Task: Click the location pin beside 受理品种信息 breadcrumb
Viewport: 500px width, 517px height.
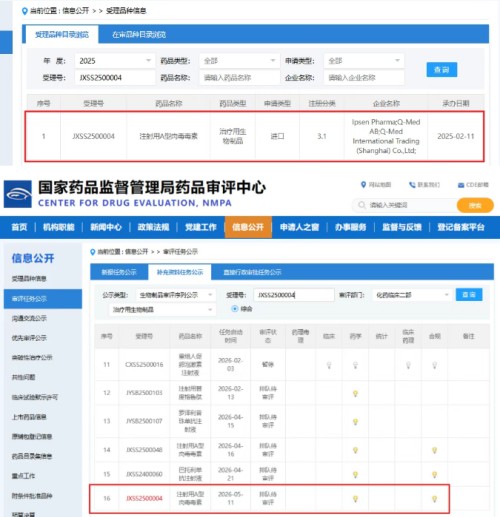Action: 24,11
